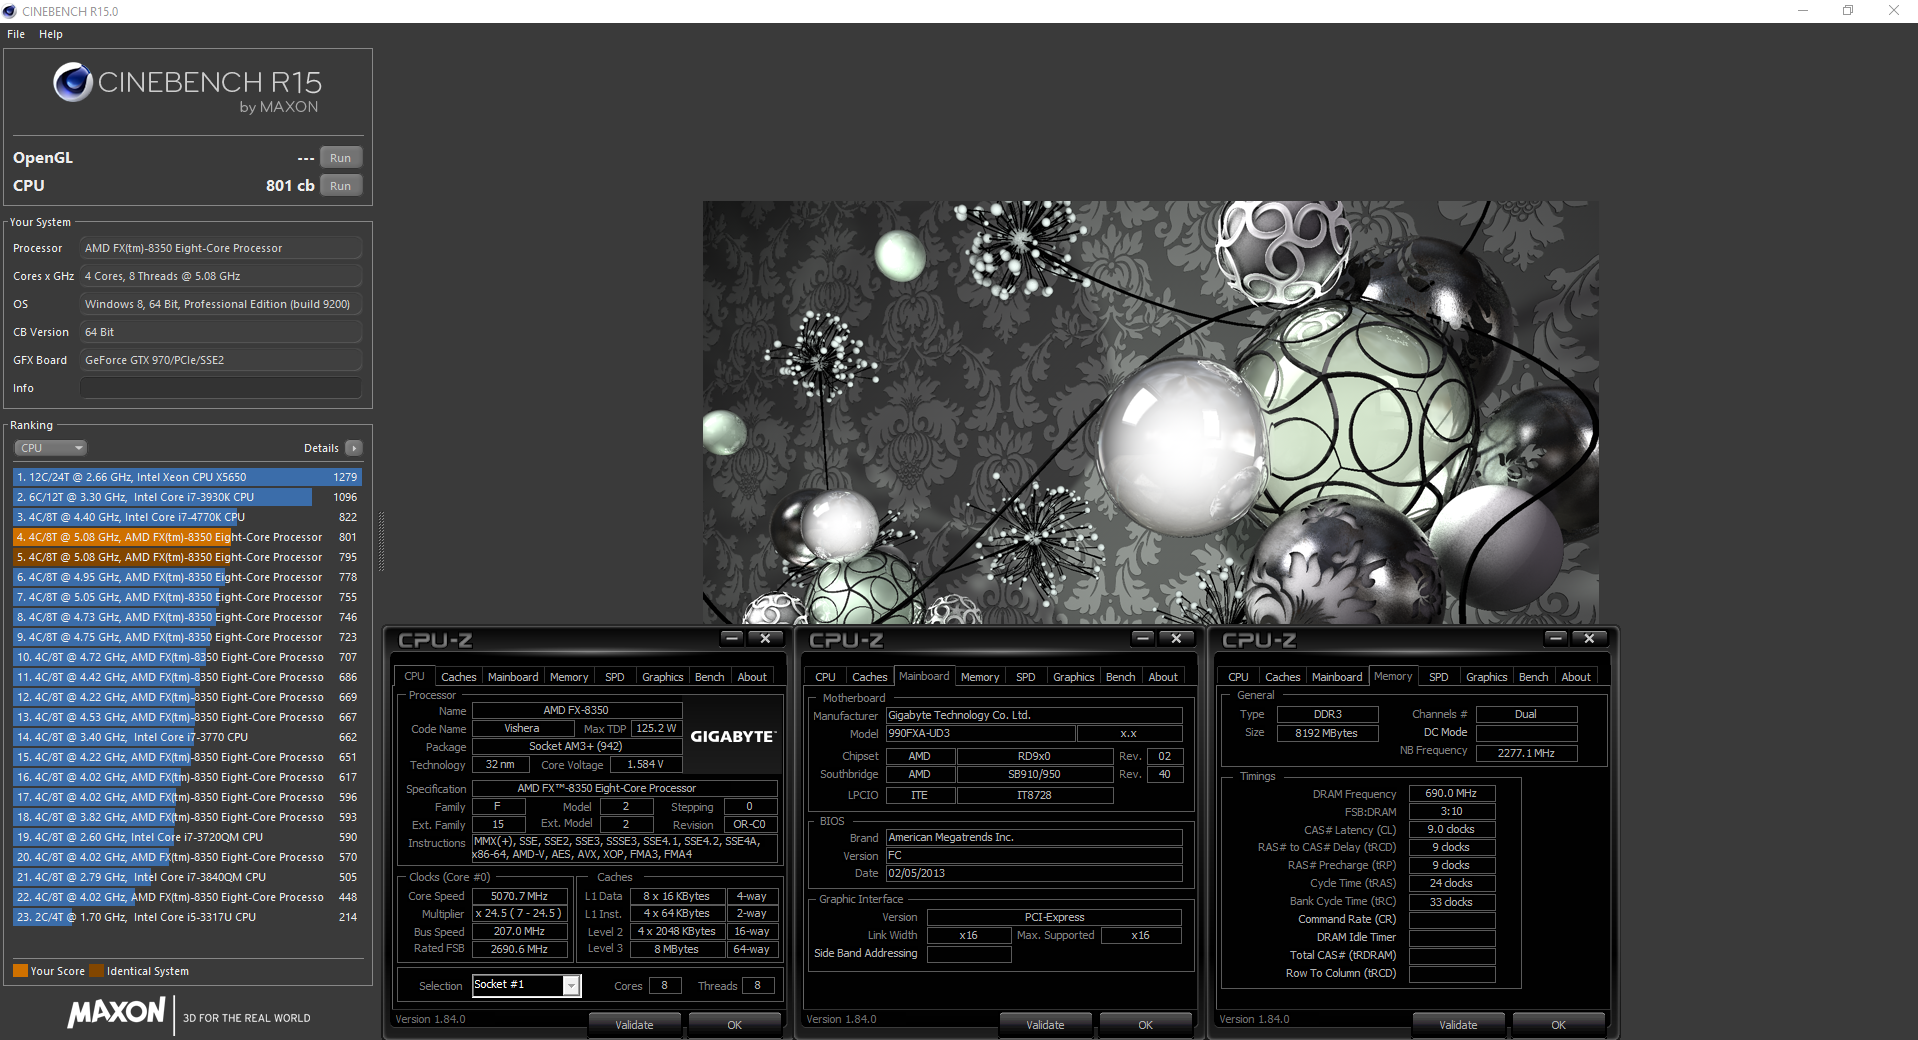Click the MAXON logo at bottom
Viewport: 1918px width, 1040px height.
[x=116, y=1013]
